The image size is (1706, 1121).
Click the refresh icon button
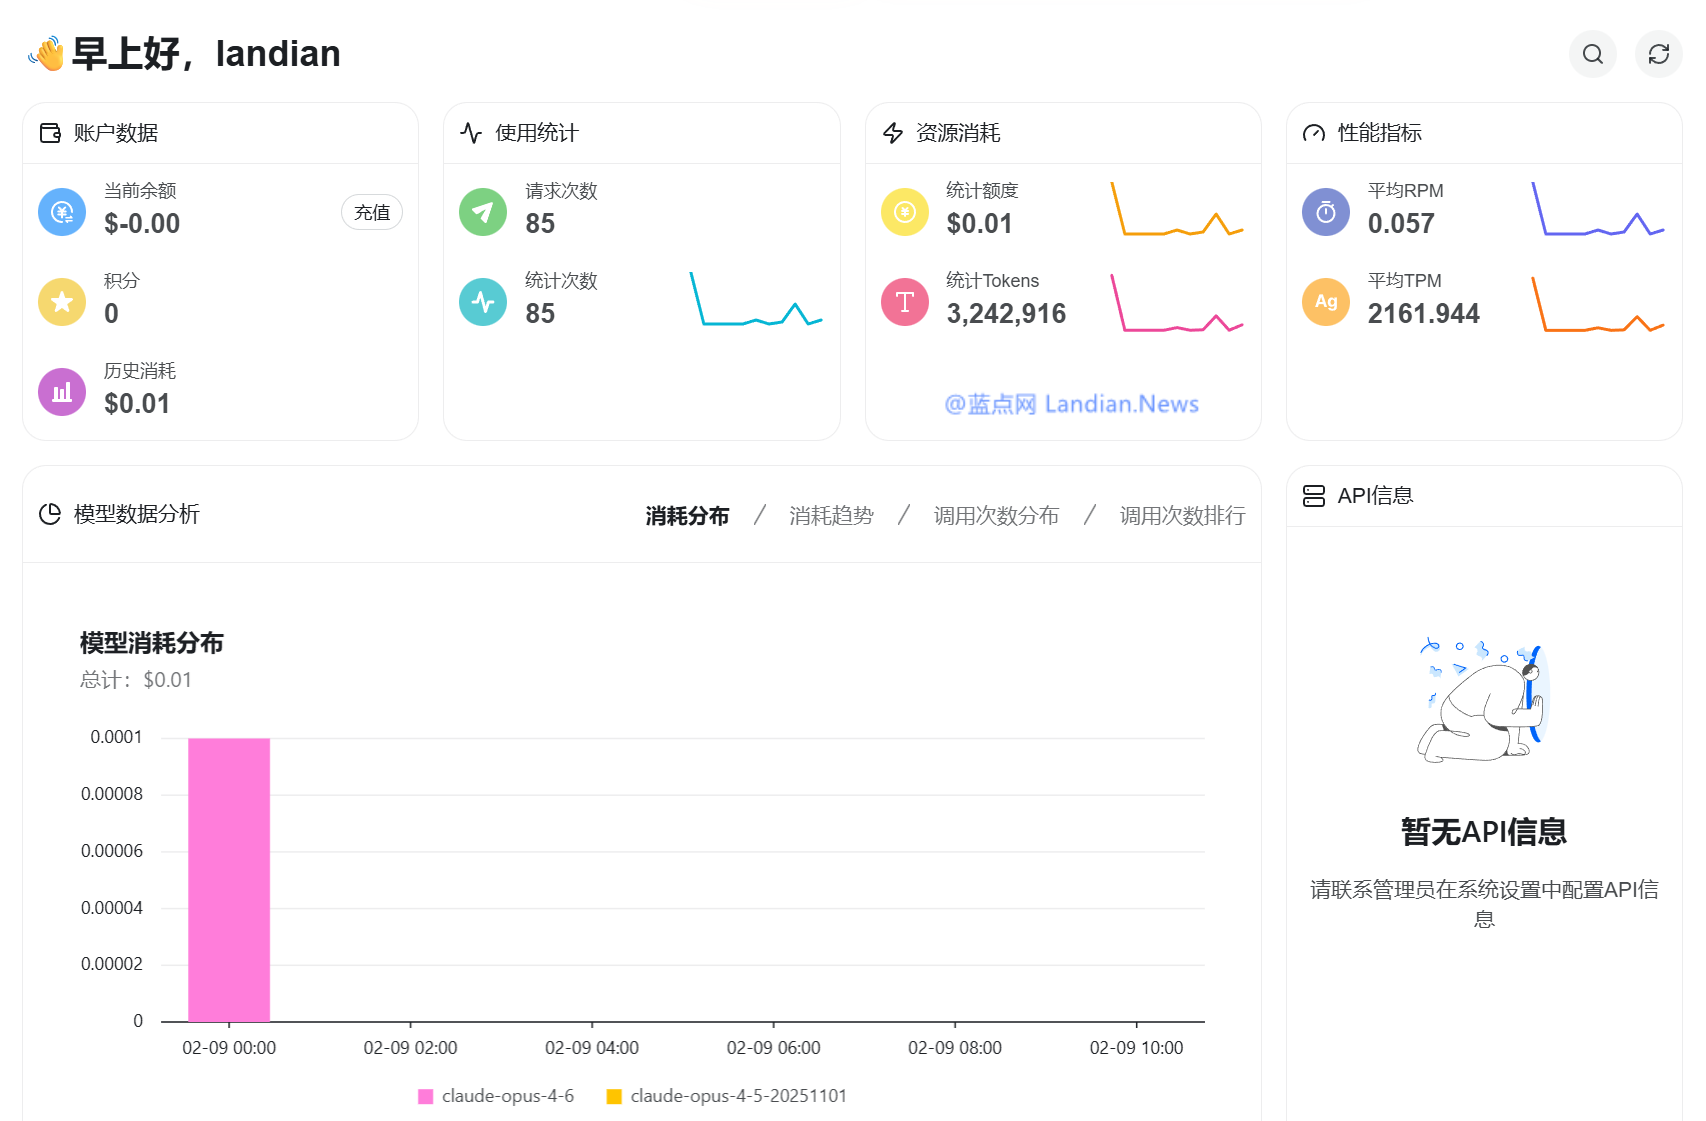(1658, 54)
